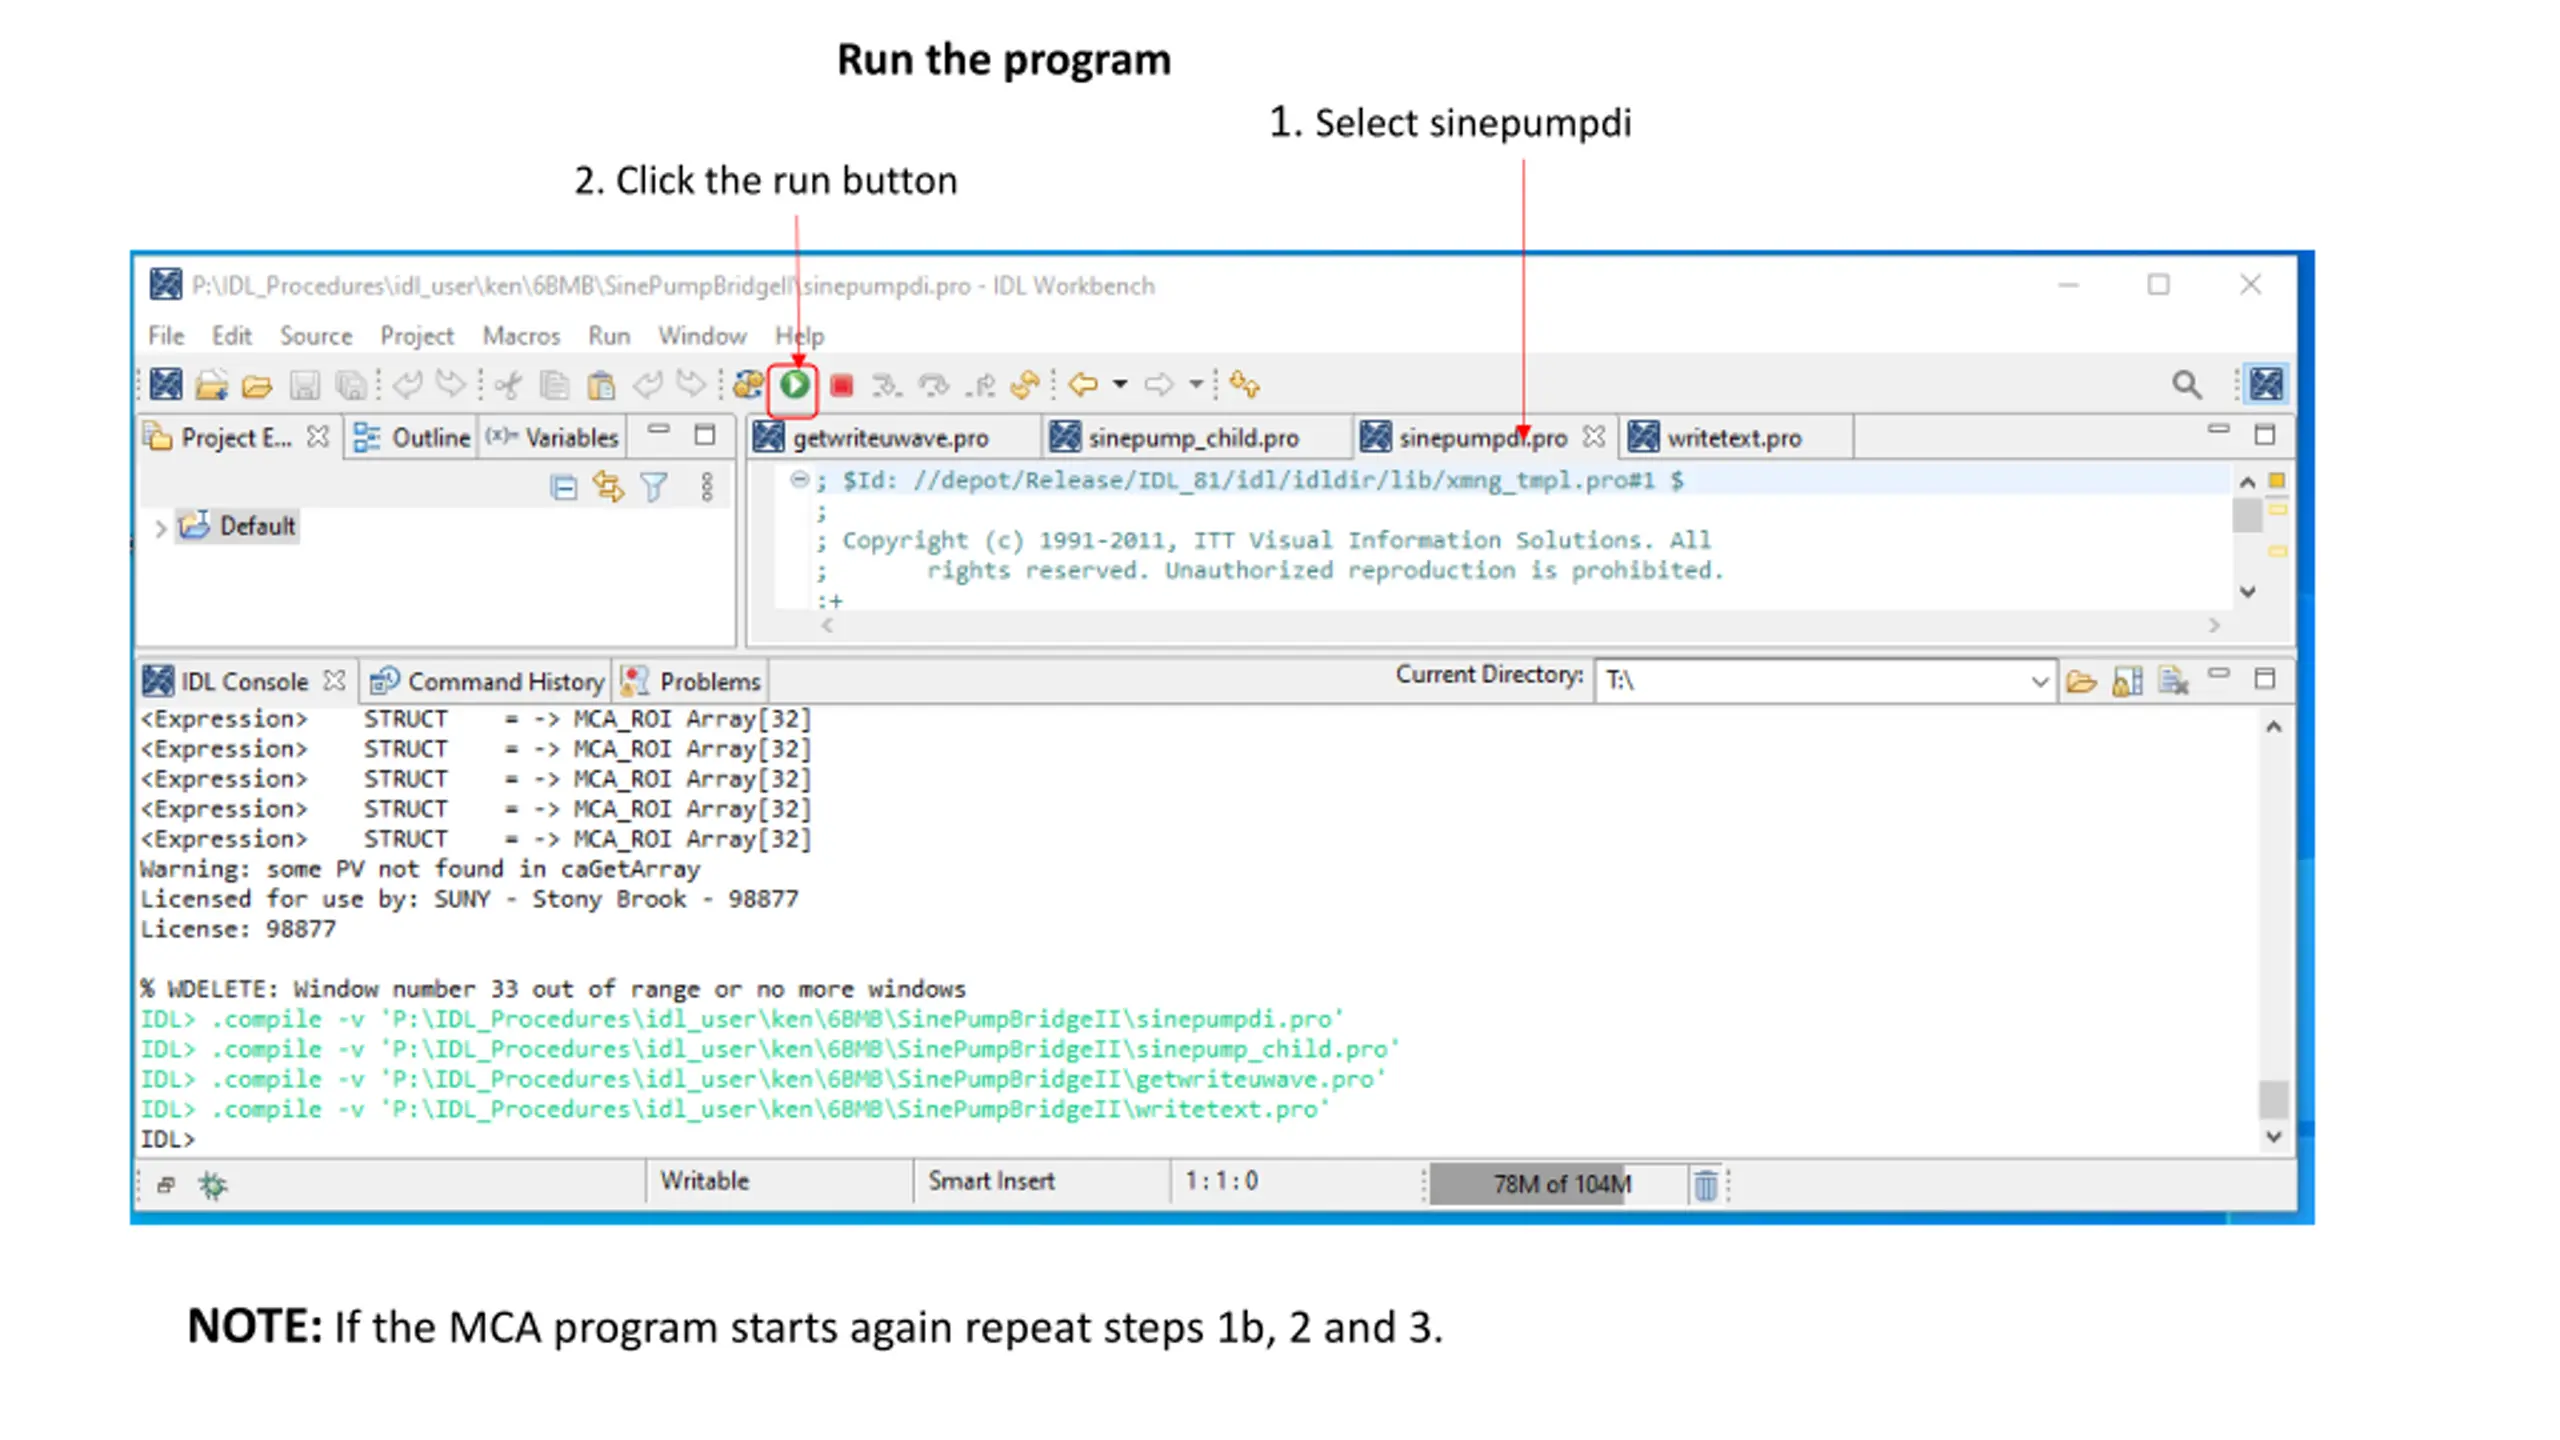2560x1440 pixels.
Task: Close the IDL Console tab
Action: [335, 681]
